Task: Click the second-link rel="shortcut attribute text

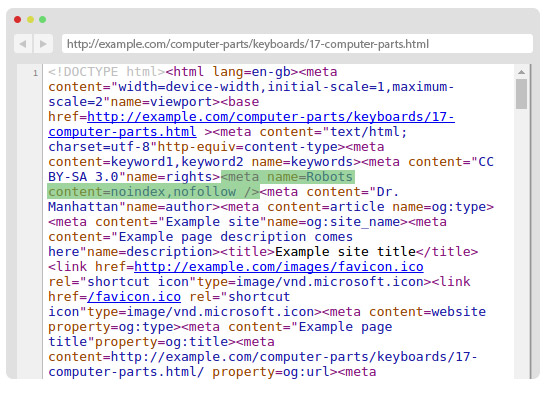Action: click(240, 297)
